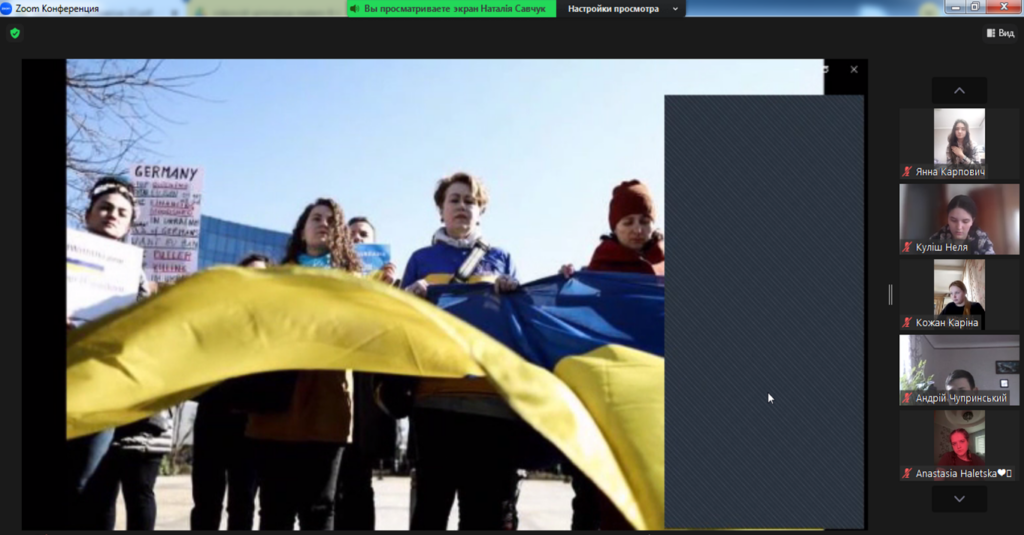Click the Zoom logo in title bar
The image size is (1024, 535).
click(7, 8)
